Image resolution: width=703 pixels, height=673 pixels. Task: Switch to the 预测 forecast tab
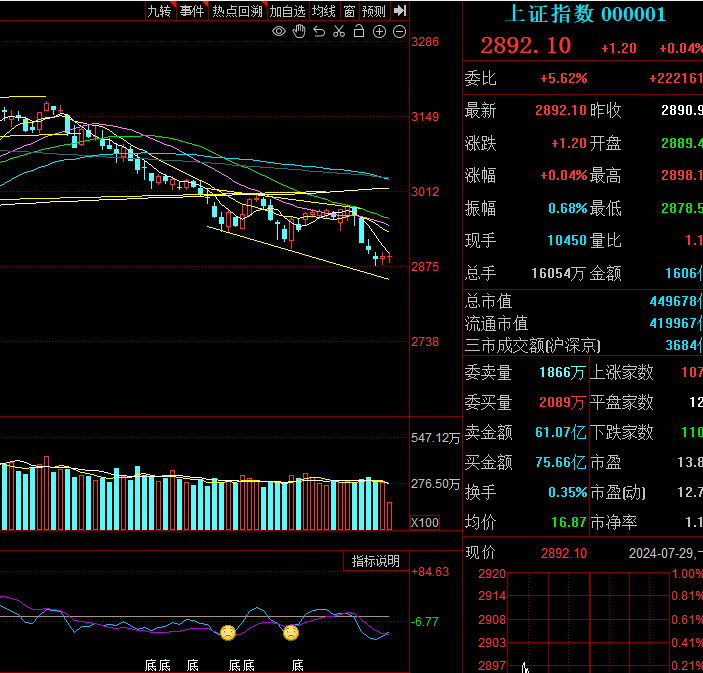click(x=374, y=11)
